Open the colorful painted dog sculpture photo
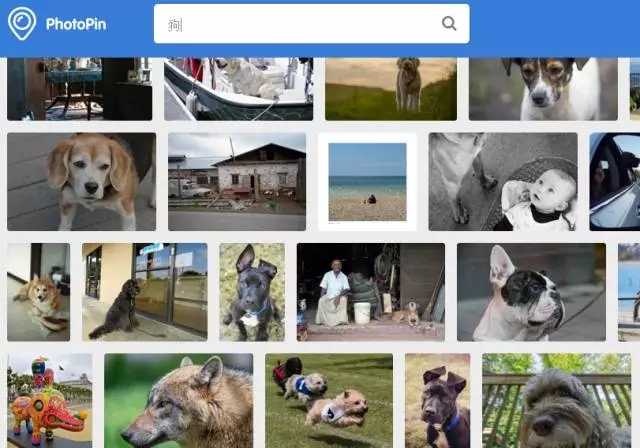 (49, 400)
